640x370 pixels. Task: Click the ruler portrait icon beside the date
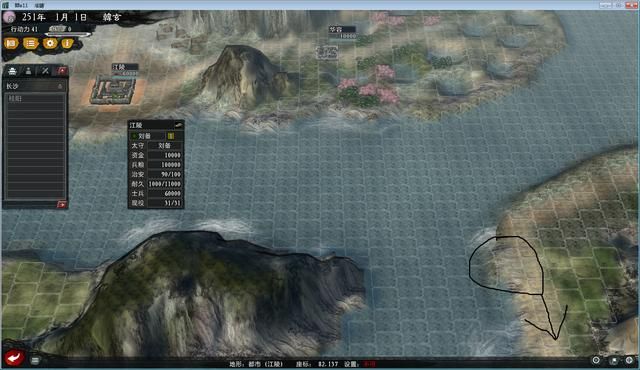click(9, 17)
